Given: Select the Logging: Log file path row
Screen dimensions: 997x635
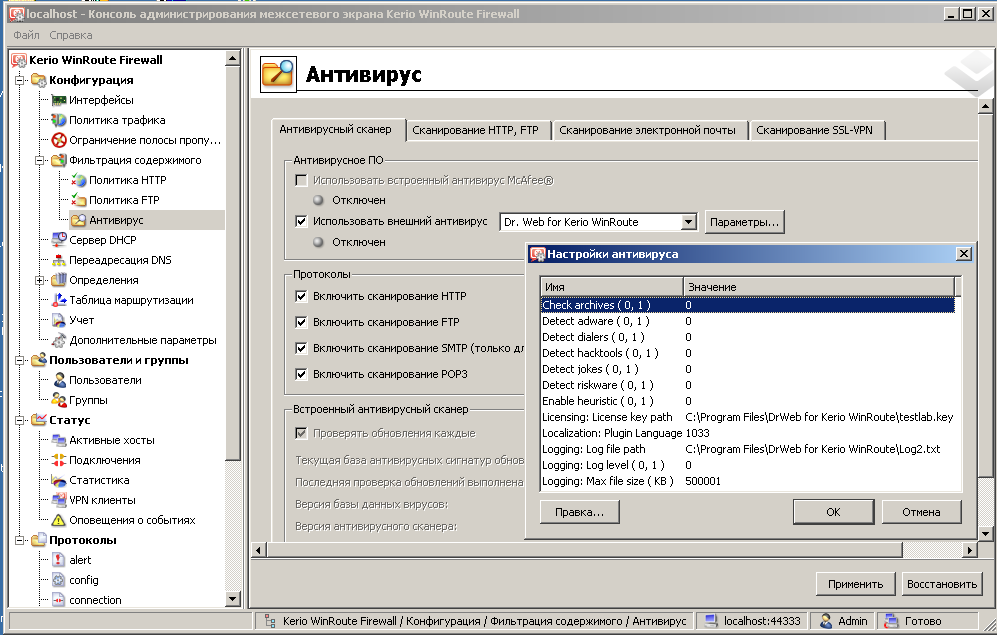Looking at the screenshot, I should click(x=748, y=449).
